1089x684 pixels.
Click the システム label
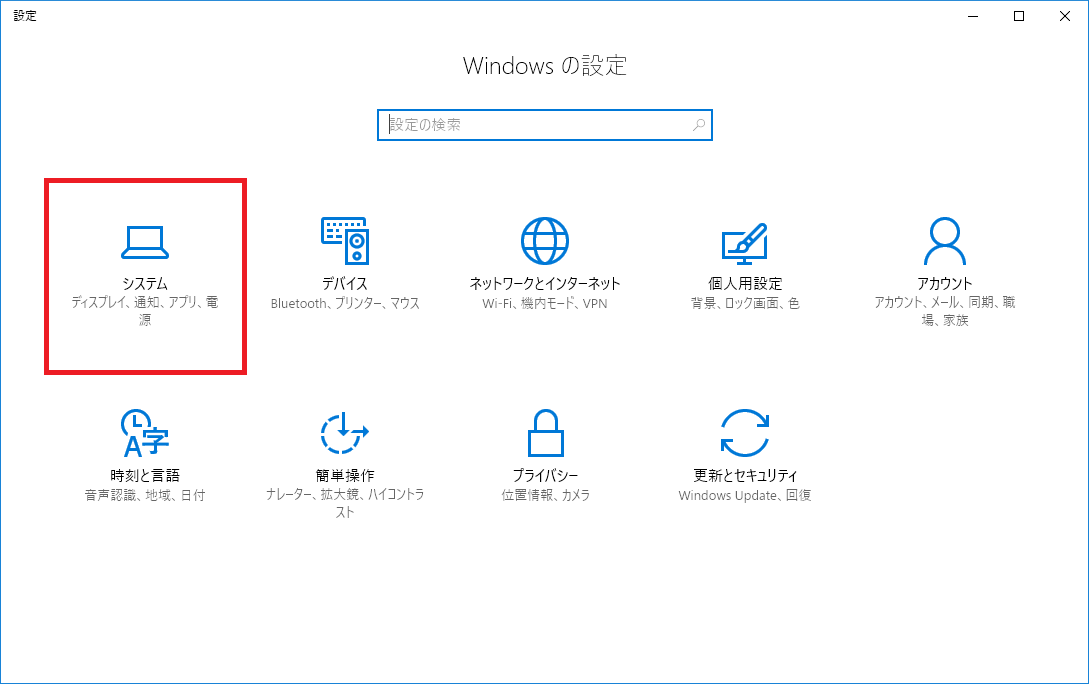point(145,283)
